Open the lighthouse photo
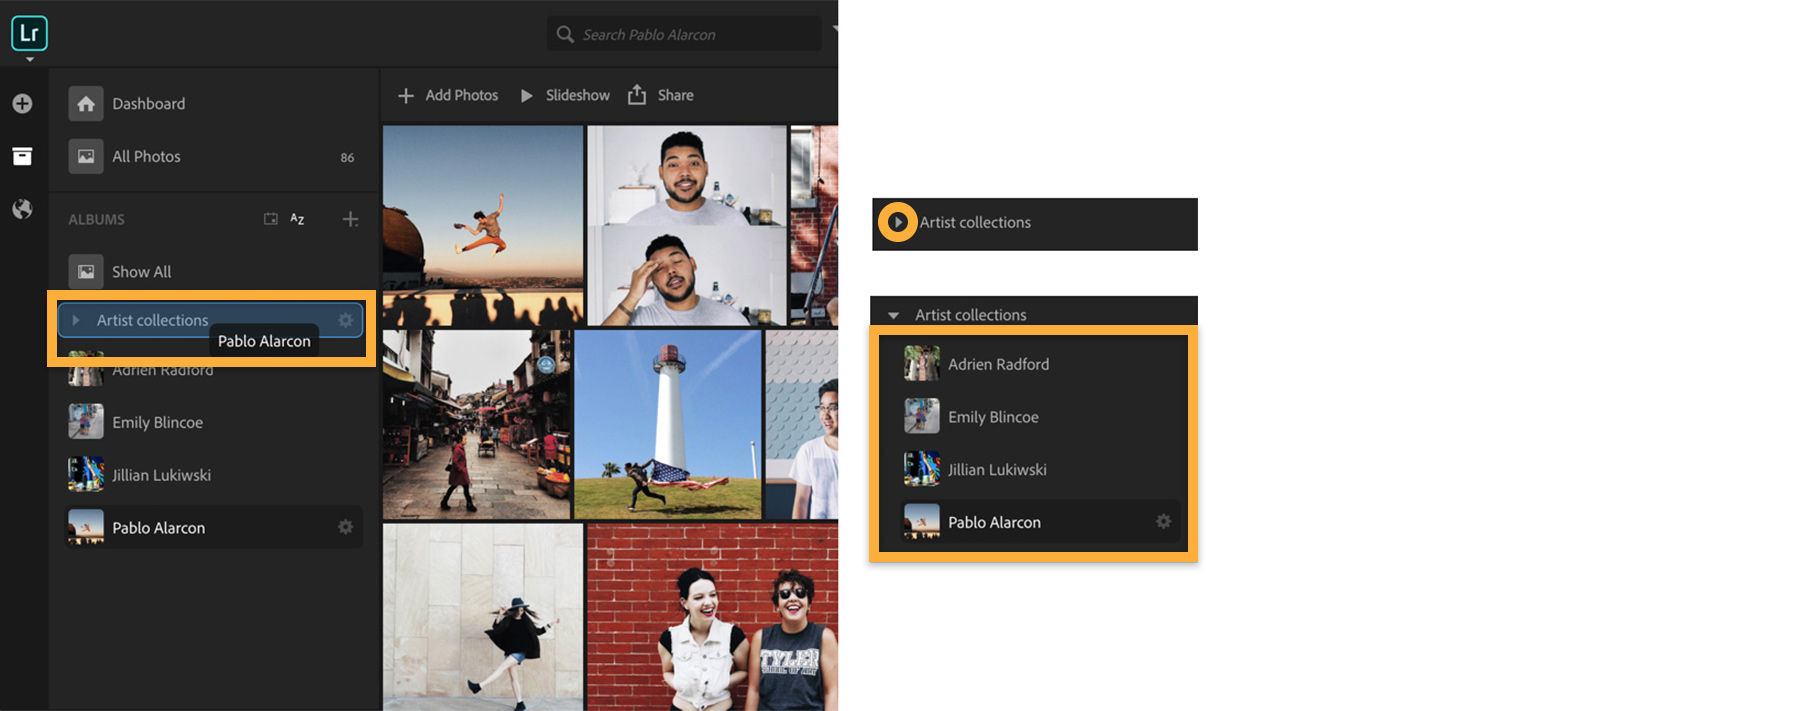The image size is (1800, 711). 669,425
